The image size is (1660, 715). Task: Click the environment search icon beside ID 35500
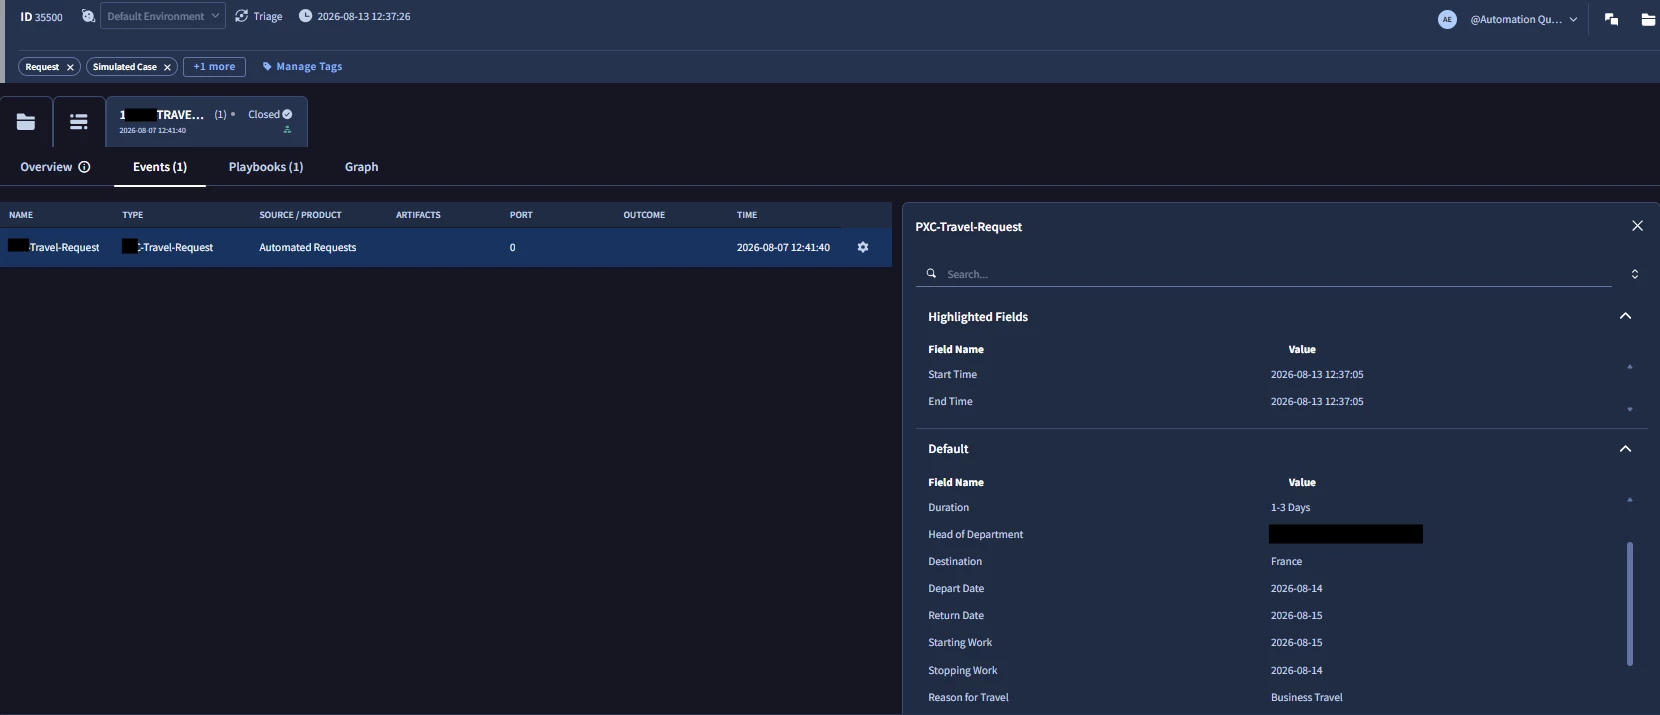pos(88,16)
